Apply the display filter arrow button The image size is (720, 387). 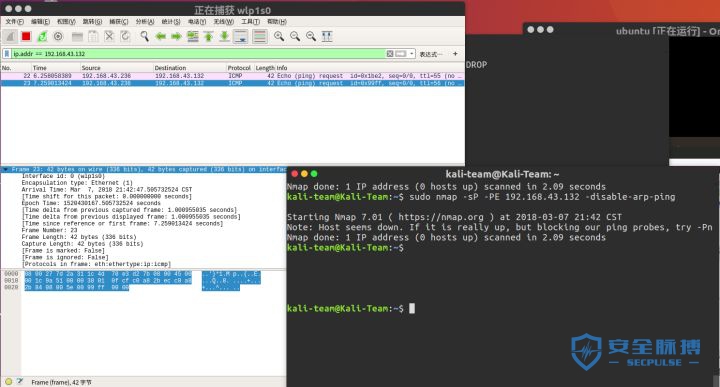[x=401, y=54]
